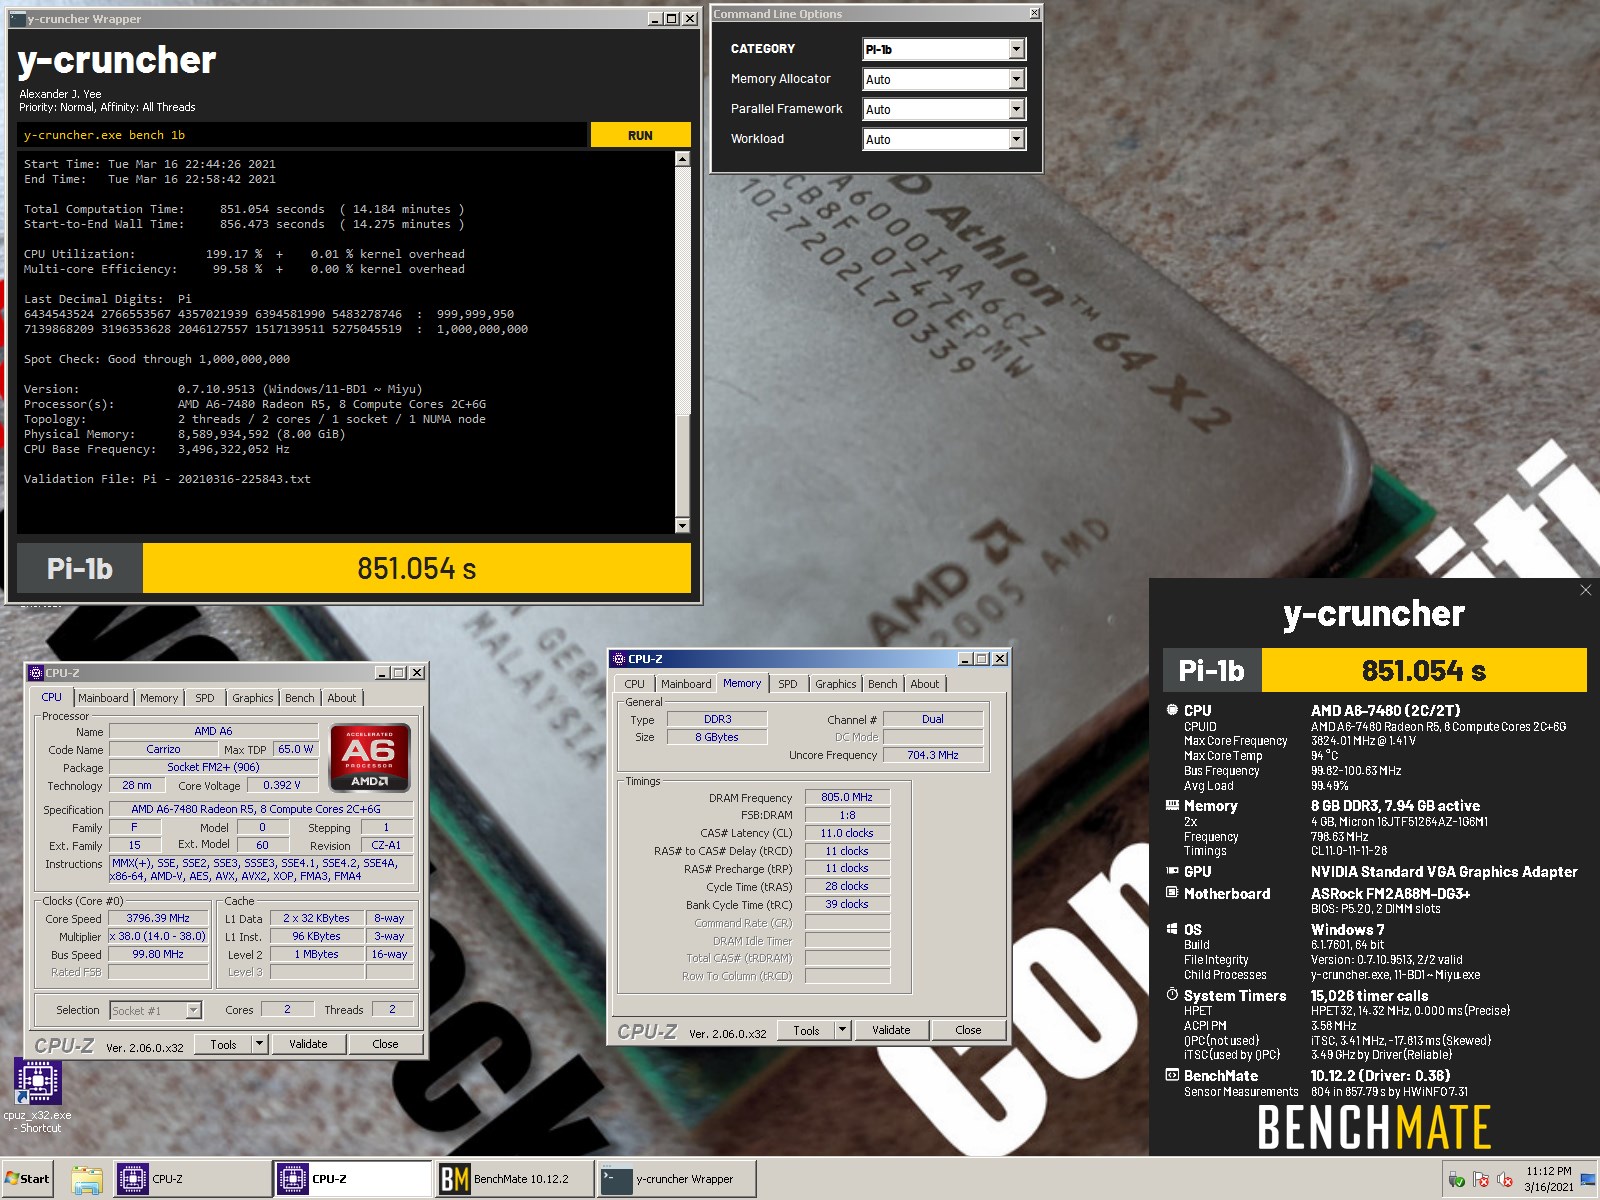Screen dimensions: 1600x1200
Task: Click the show desktop tray icon
Action: pos(1588,1180)
